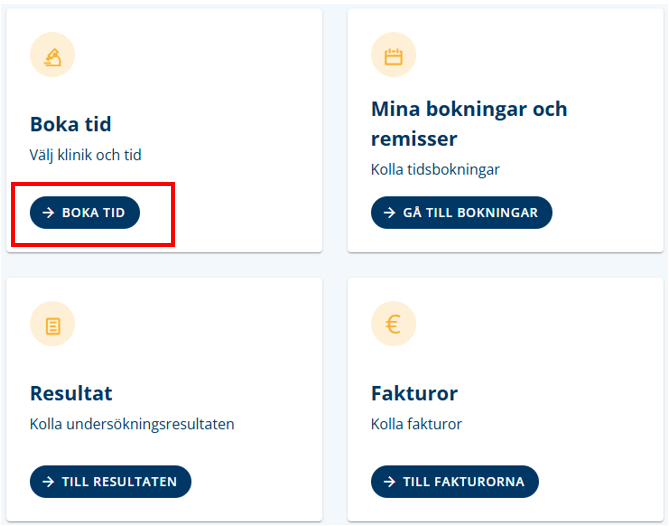Go to bookings with GÅ TILL BOKNINGAR

(462, 212)
